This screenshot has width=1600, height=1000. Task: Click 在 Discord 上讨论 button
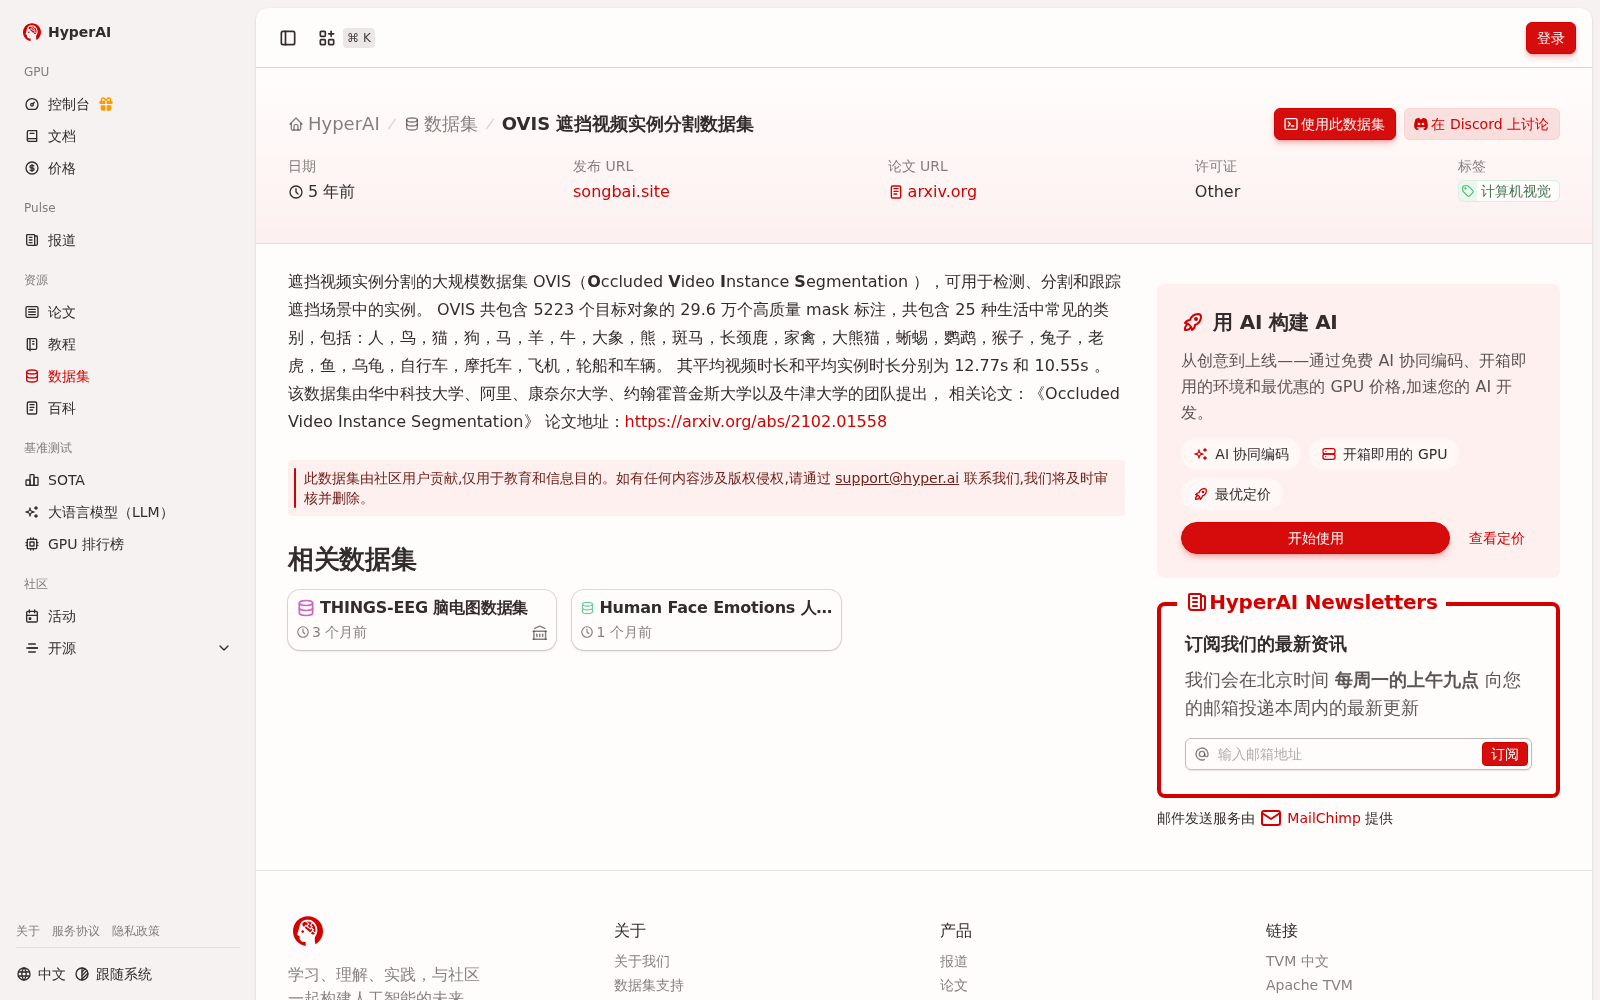coord(1482,124)
